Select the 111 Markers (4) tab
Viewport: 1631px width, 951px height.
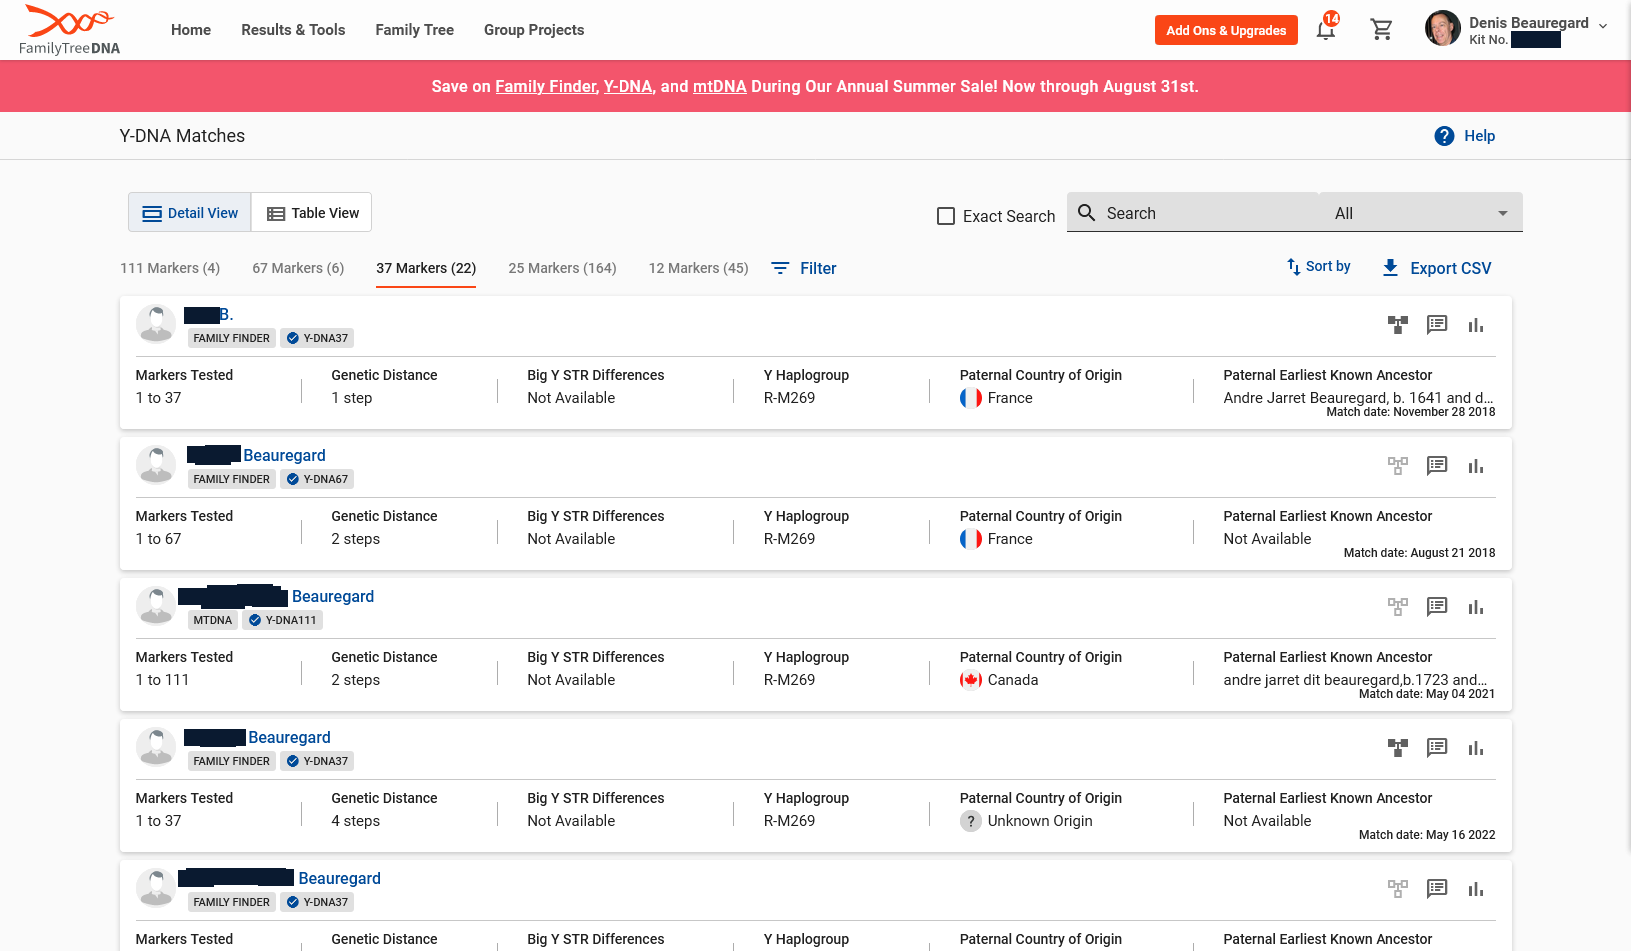[170, 268]
